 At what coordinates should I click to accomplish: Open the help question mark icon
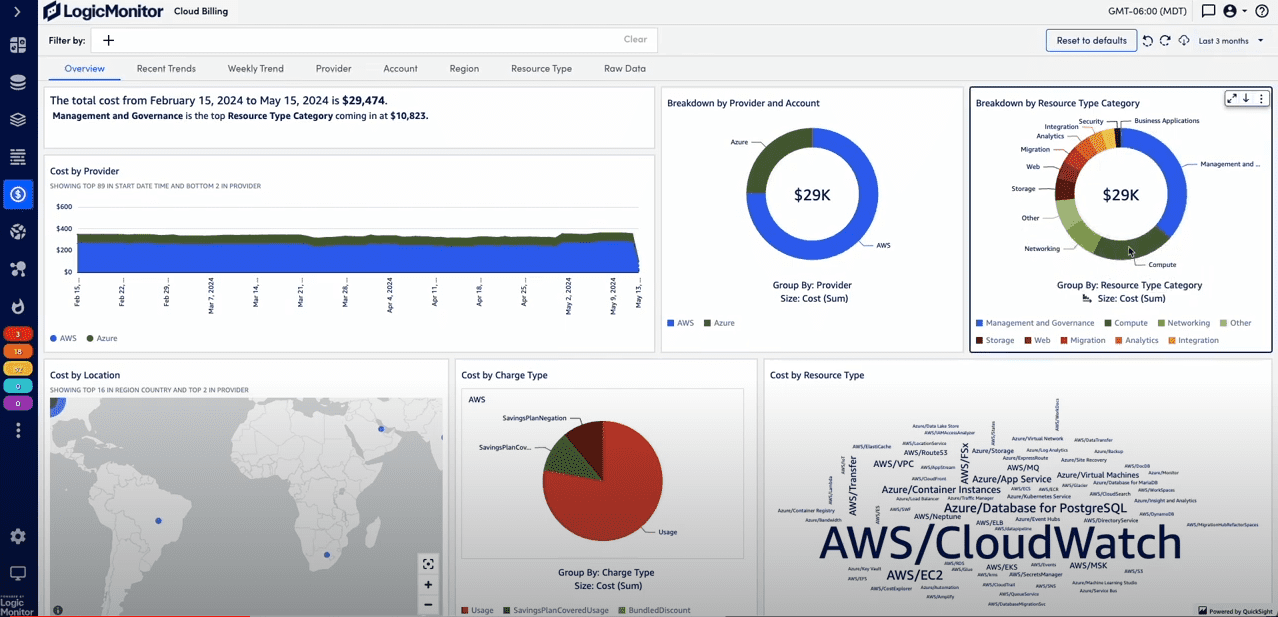(x=1262, y=12)
